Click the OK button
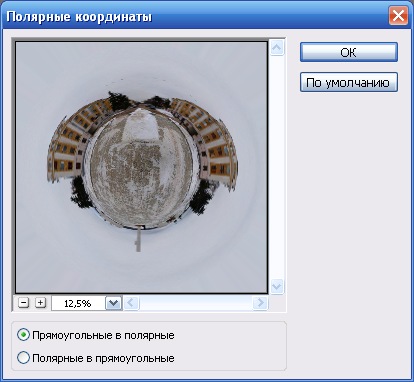Viewport: 414px width, 382px height. pyautogui.click(x=349, y=52)
